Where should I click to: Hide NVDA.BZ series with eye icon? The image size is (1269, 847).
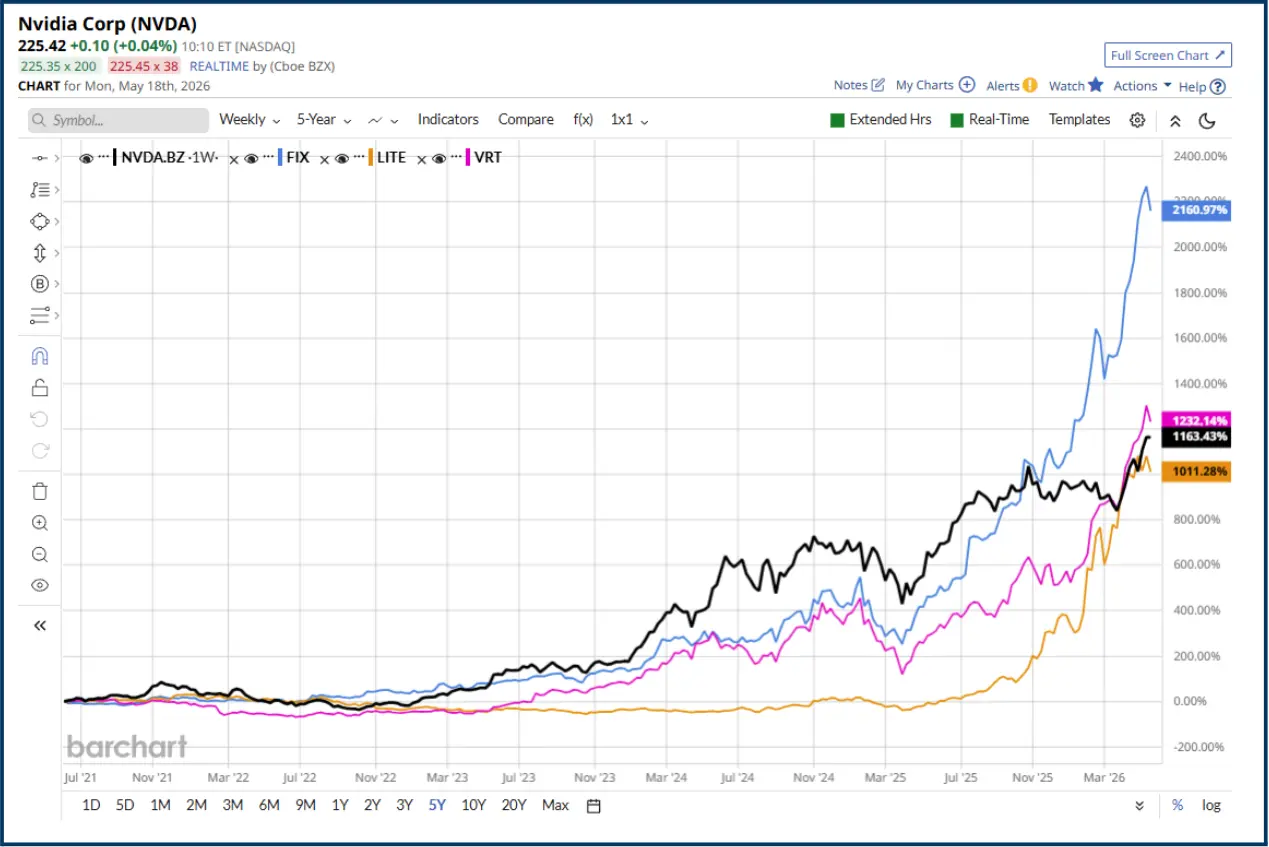pyautogui.click(x=86, y=158)
